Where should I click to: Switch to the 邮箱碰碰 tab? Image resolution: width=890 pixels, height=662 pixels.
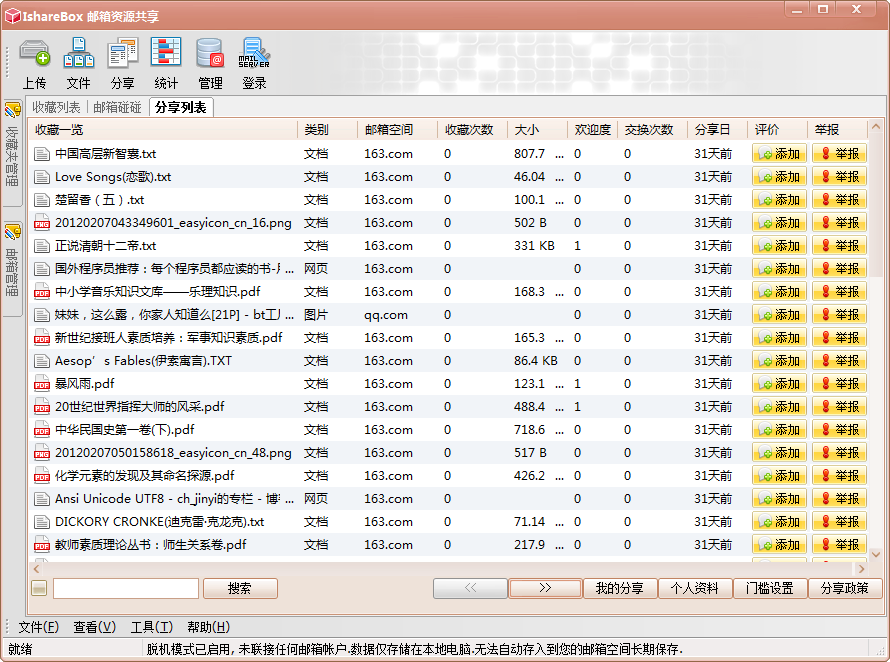click(117, 107)
